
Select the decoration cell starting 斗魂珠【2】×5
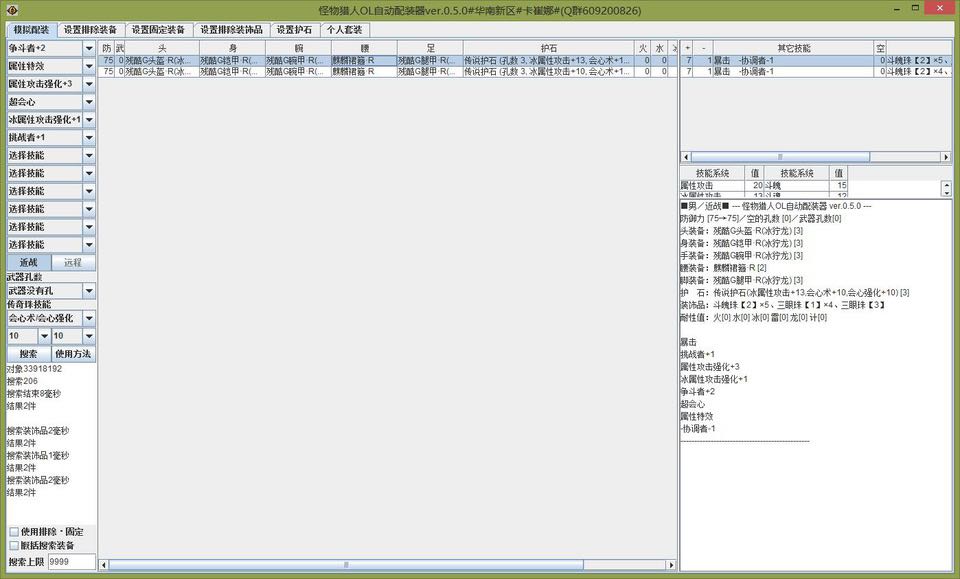point(918,61)
